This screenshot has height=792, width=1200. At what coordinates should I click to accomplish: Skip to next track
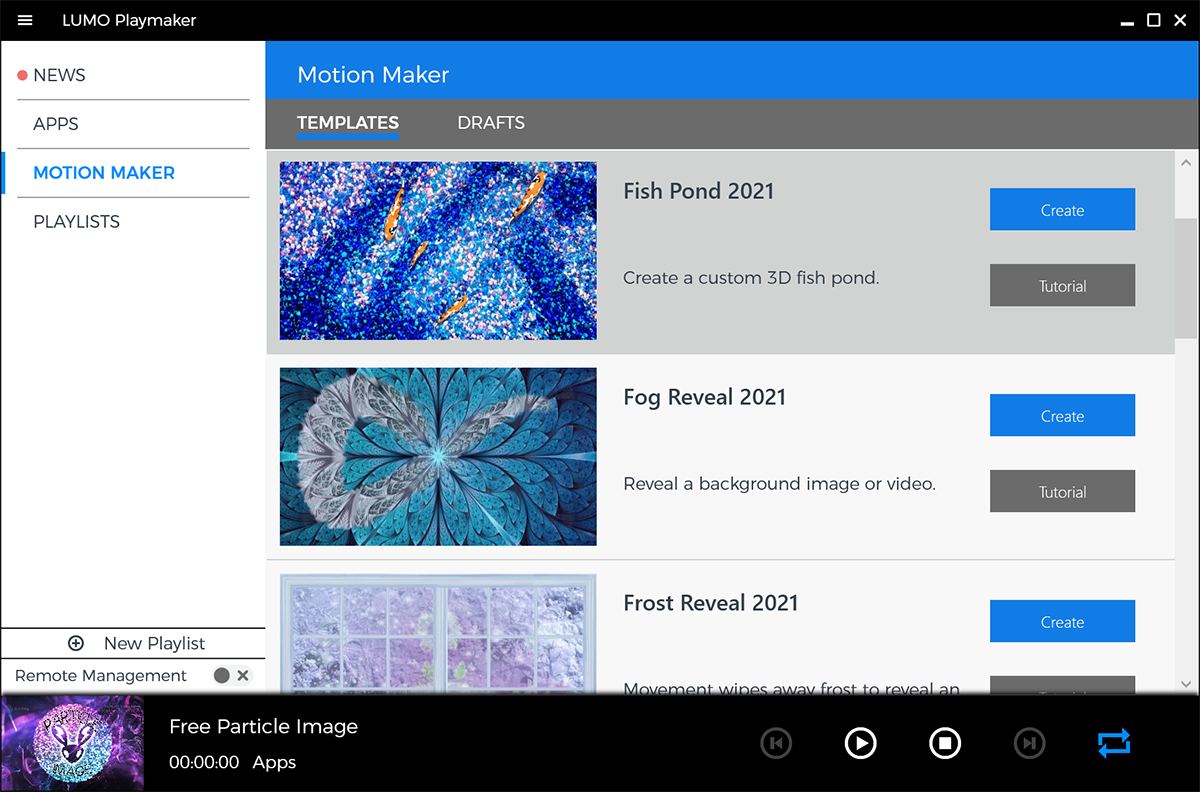pyautogui.click(x=1029, y=743)
